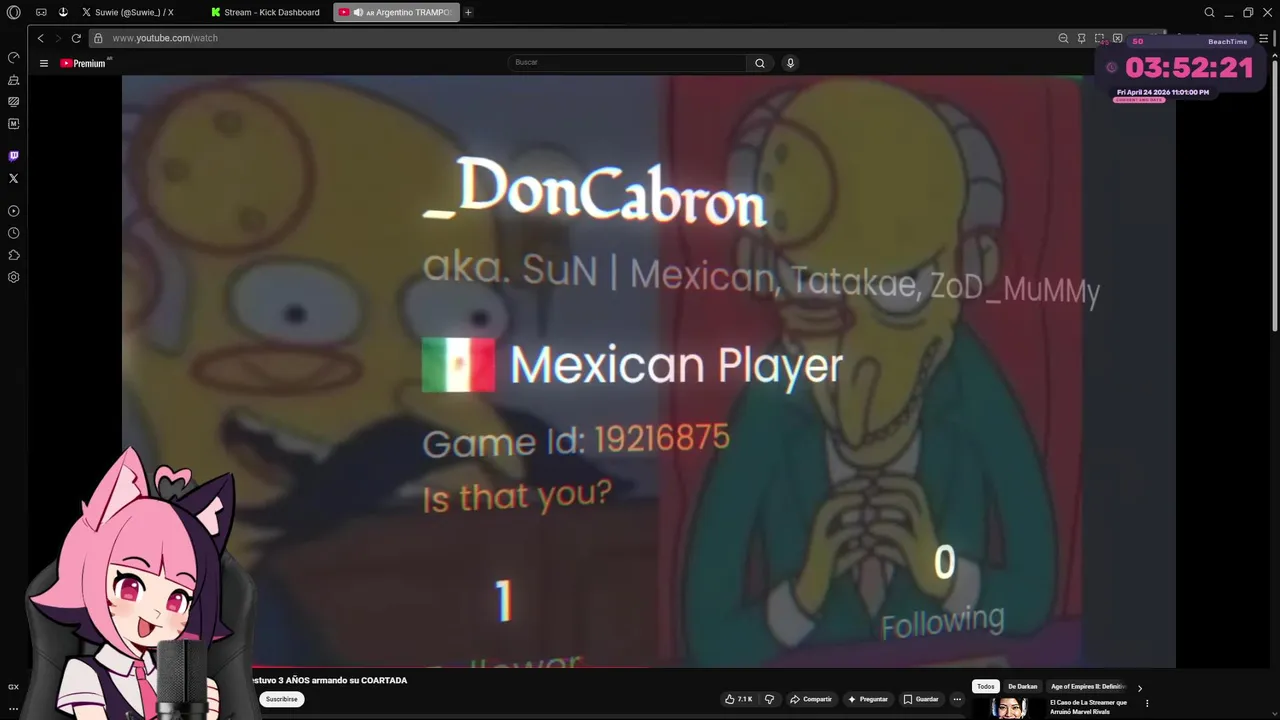Open the YouTube hamburger guide menu
The width and height of the screenshot is (1280, 720).
44,63
